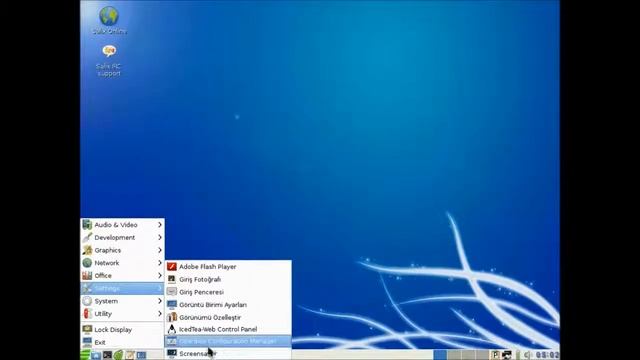The image size is (640, 360).
Task: Open Adobe Flash Player settings
Action: 228,267
